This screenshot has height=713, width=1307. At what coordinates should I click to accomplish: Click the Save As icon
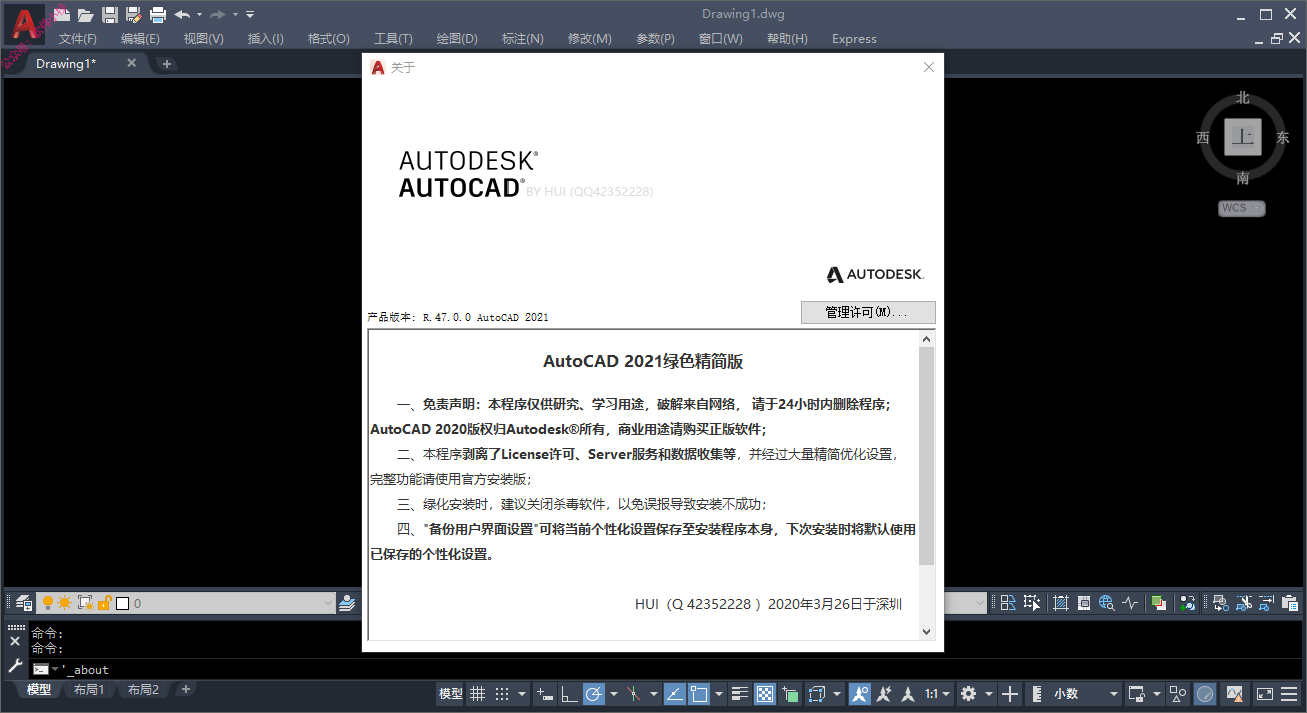coord(134,14)
